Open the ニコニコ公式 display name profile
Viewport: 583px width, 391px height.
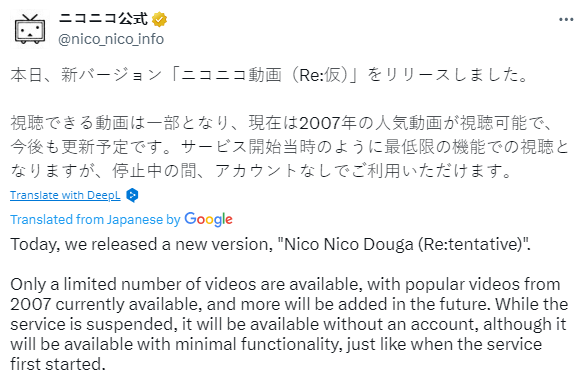point(103,19)
